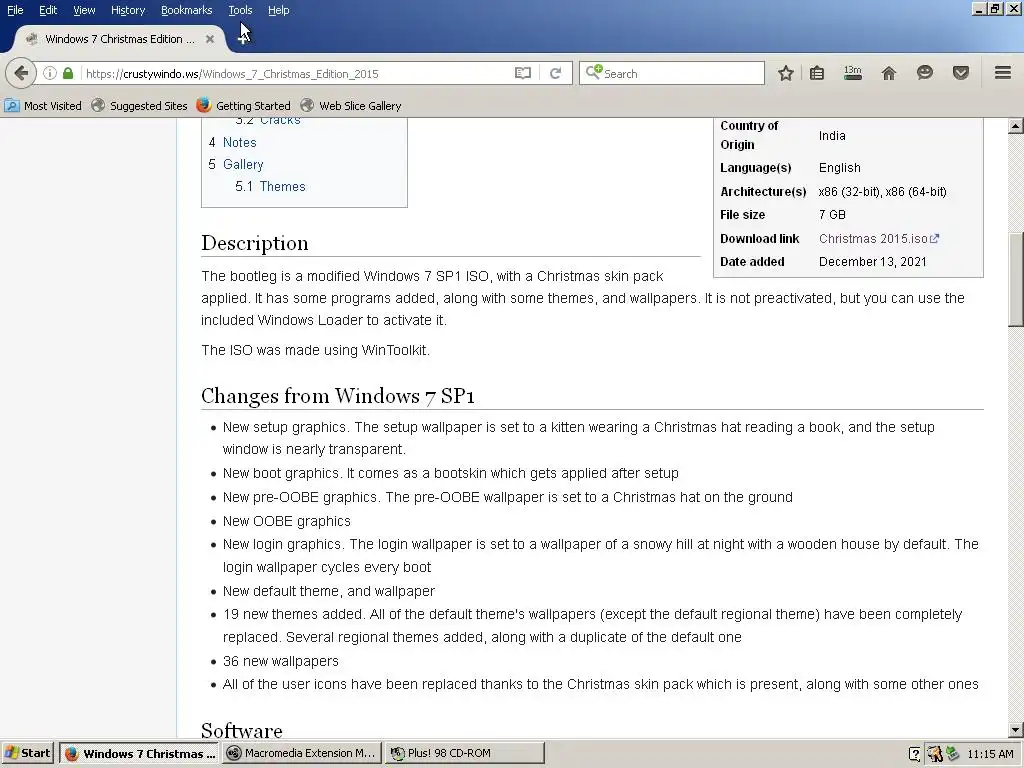Image resolution: width=1024 pixels, height=768 pixels.
Task: Click the "36 new wallpapers" bullet
Action: tap(281, 662)
